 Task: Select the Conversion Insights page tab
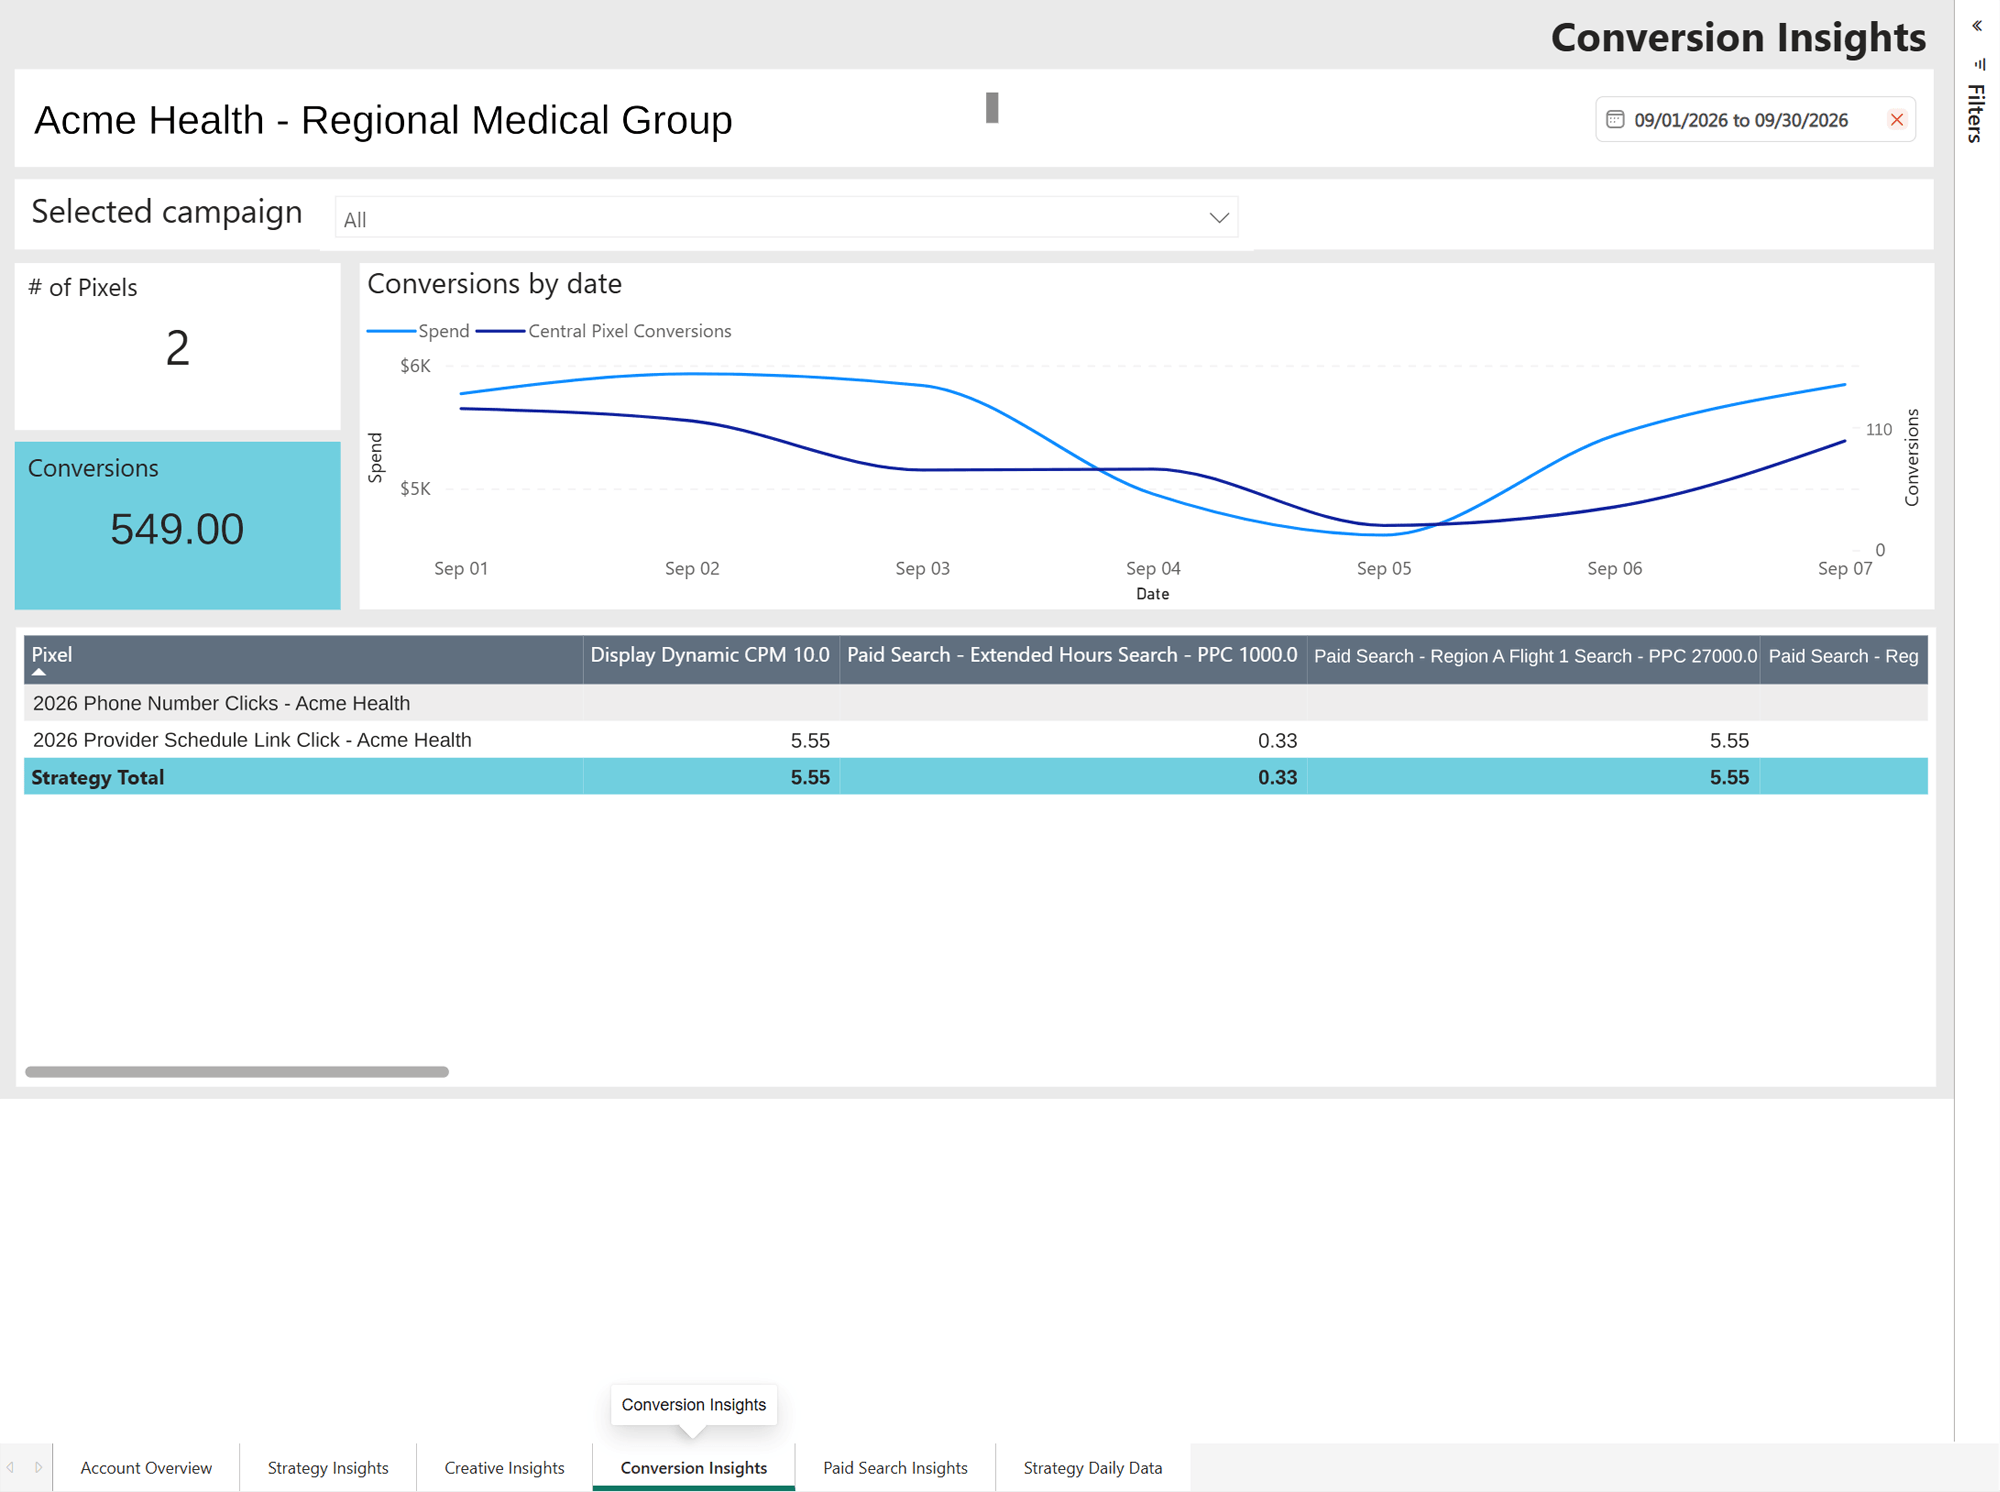[x=694, y=1467]
